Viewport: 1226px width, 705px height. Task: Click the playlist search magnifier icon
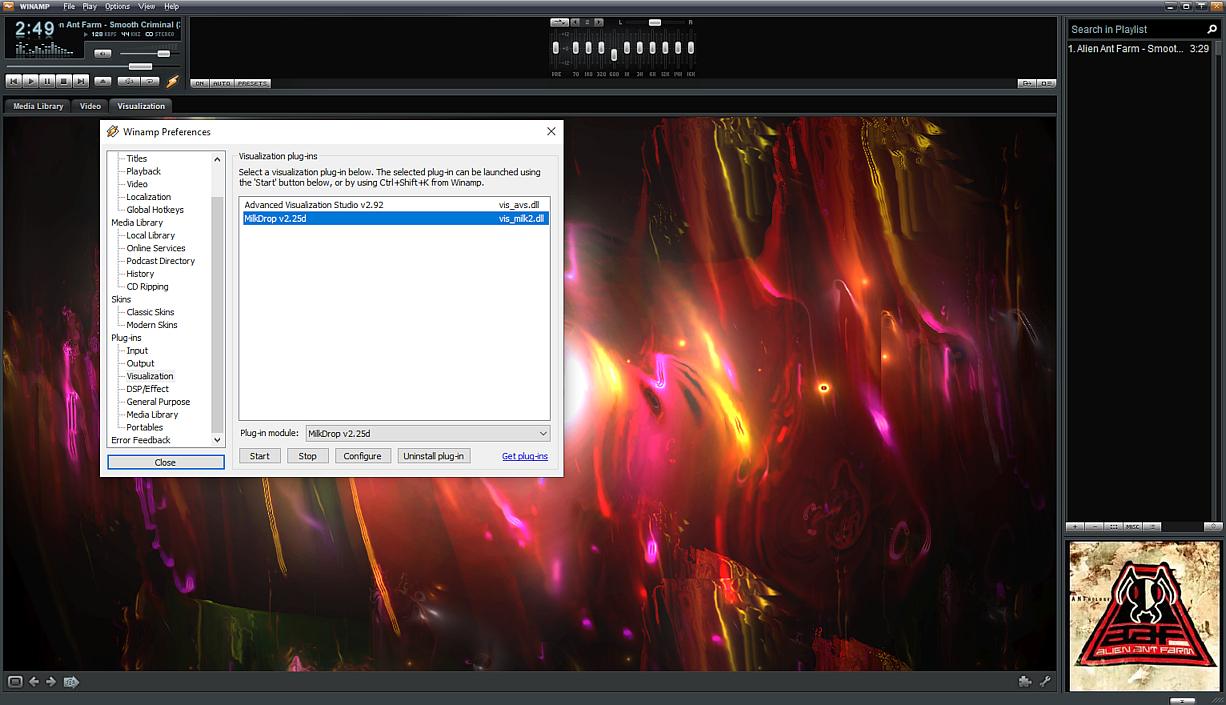[1213, 29]
